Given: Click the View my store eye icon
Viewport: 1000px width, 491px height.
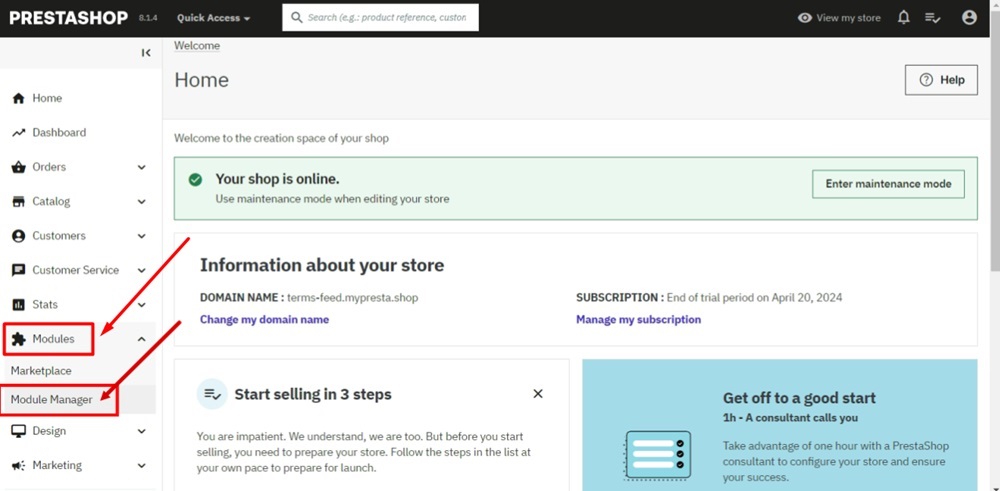Looking at the screenshot, I should 805,18.
